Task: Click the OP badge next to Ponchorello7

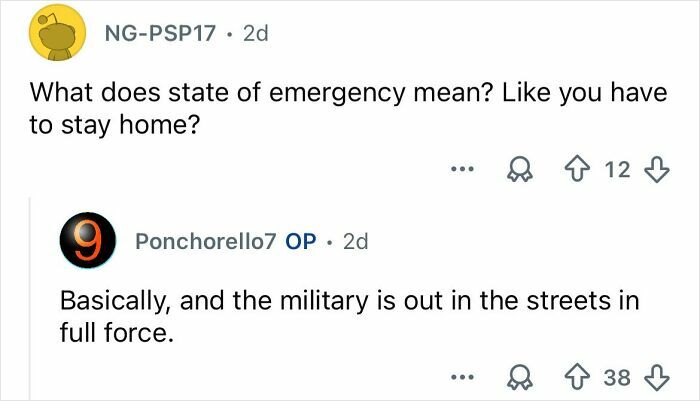Action: tap(301, 243)
